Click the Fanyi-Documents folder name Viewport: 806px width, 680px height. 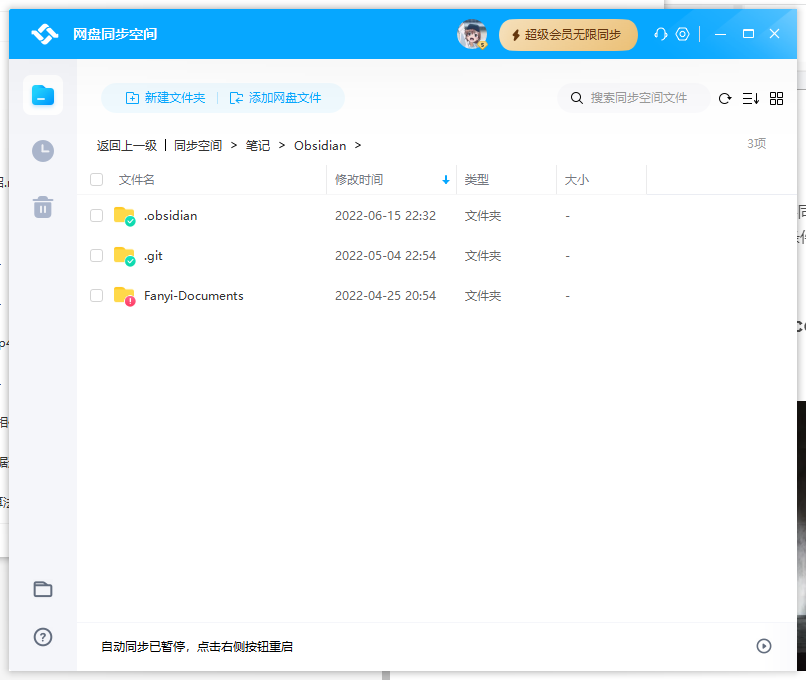tap(193, 296)
